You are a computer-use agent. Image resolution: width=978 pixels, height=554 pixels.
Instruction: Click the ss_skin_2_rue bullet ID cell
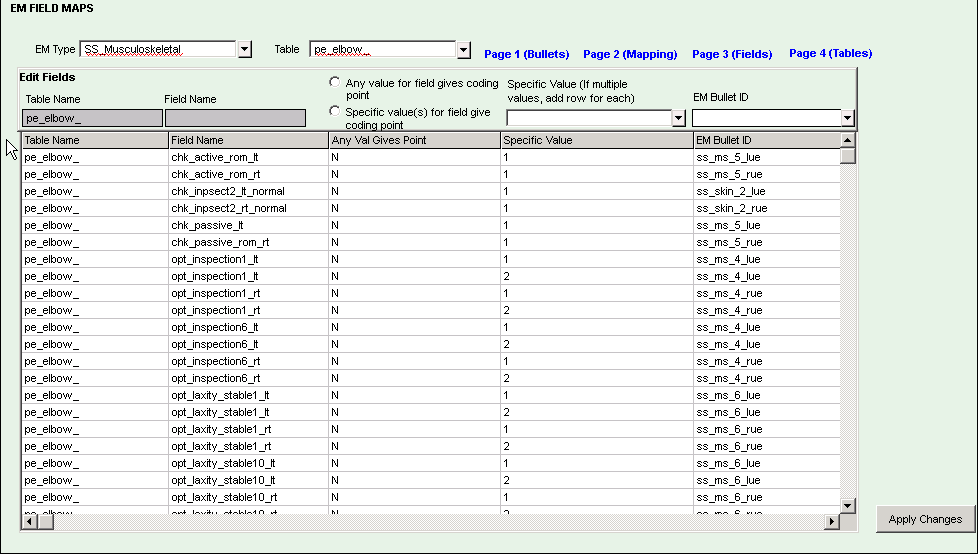(x=767, y=208)
